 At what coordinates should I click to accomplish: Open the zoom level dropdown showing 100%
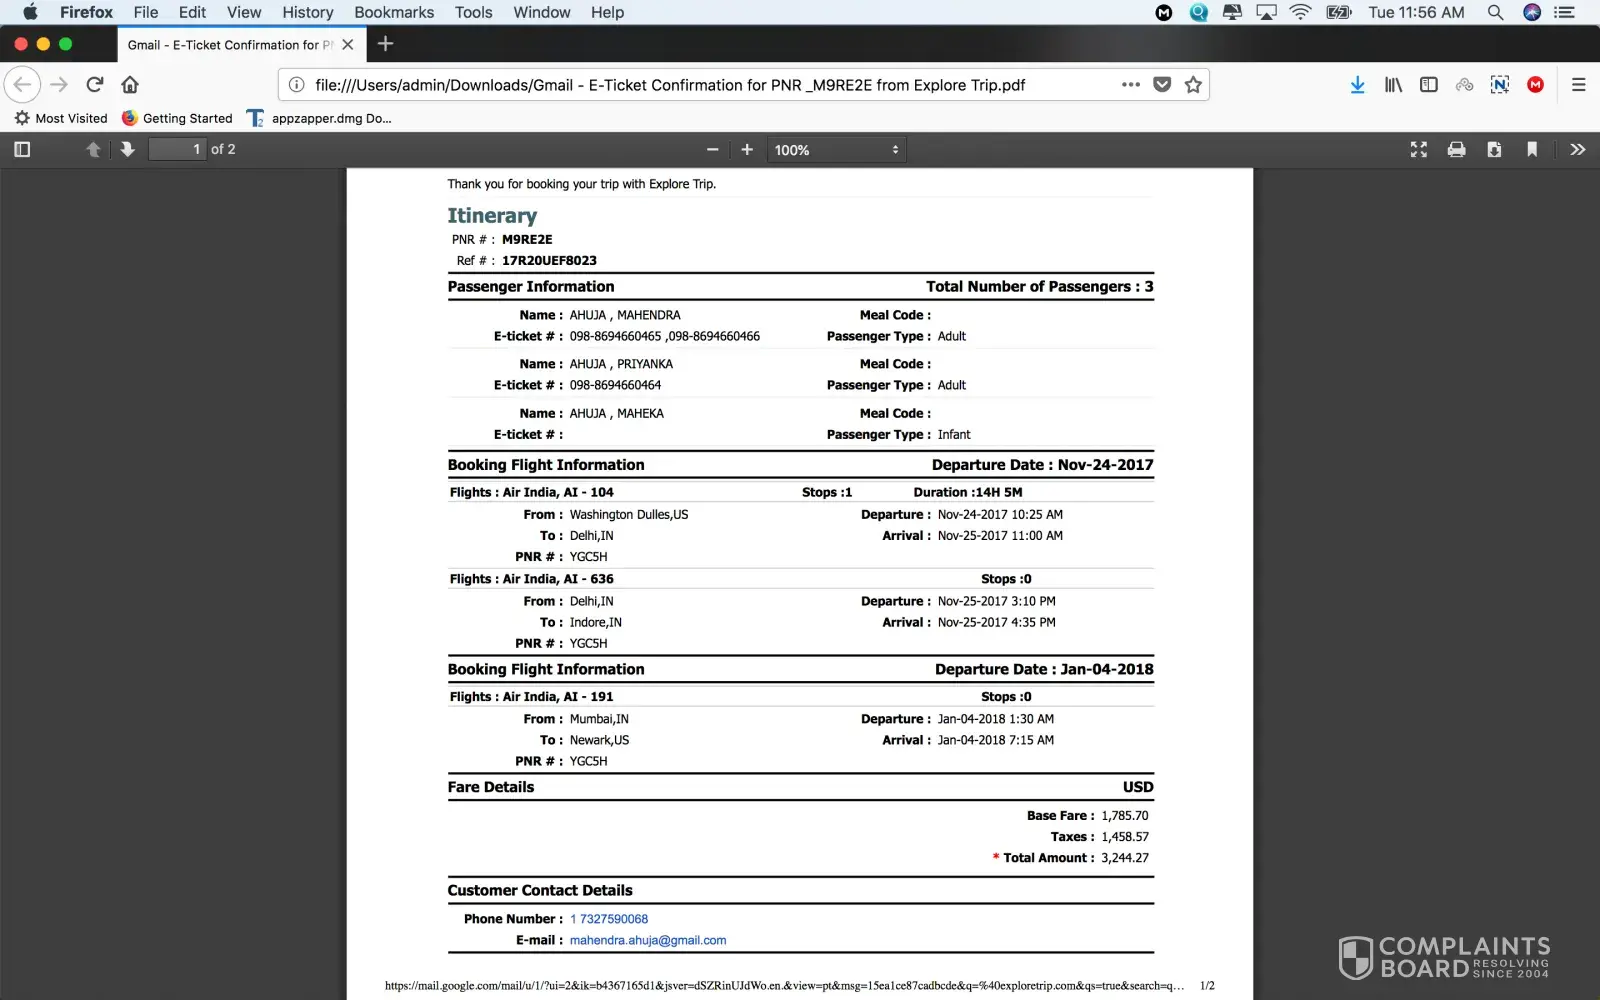pyautogui.click(x=836, y=150)
